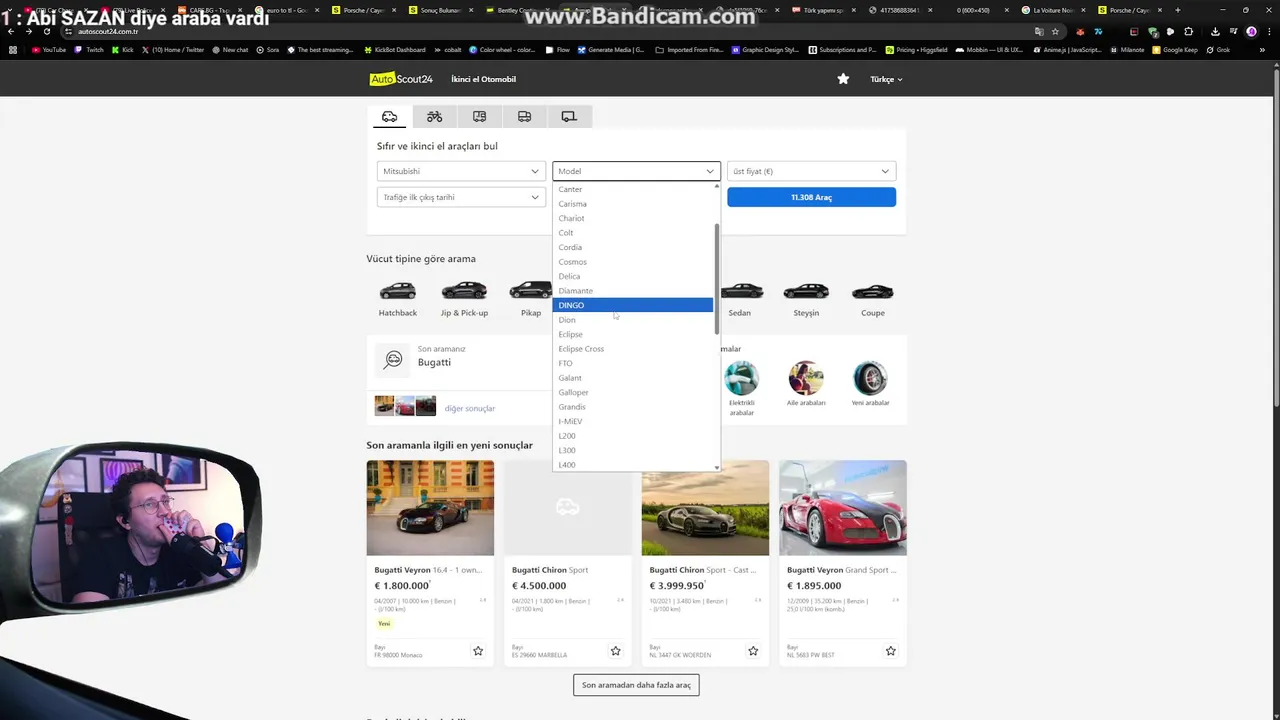Image resolution: width=1280 pixels, height=720 pixels.
Task: Pick L200 in the model list
Action: (632, 436)
